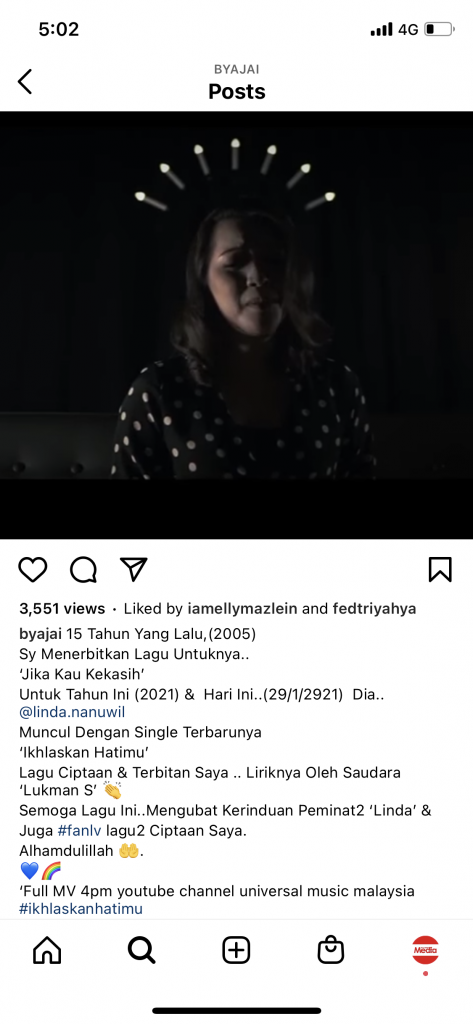Viewport: 473px width, 1024px height.
Task: Create new post with plus icon
Action: (x=236, y=950)
